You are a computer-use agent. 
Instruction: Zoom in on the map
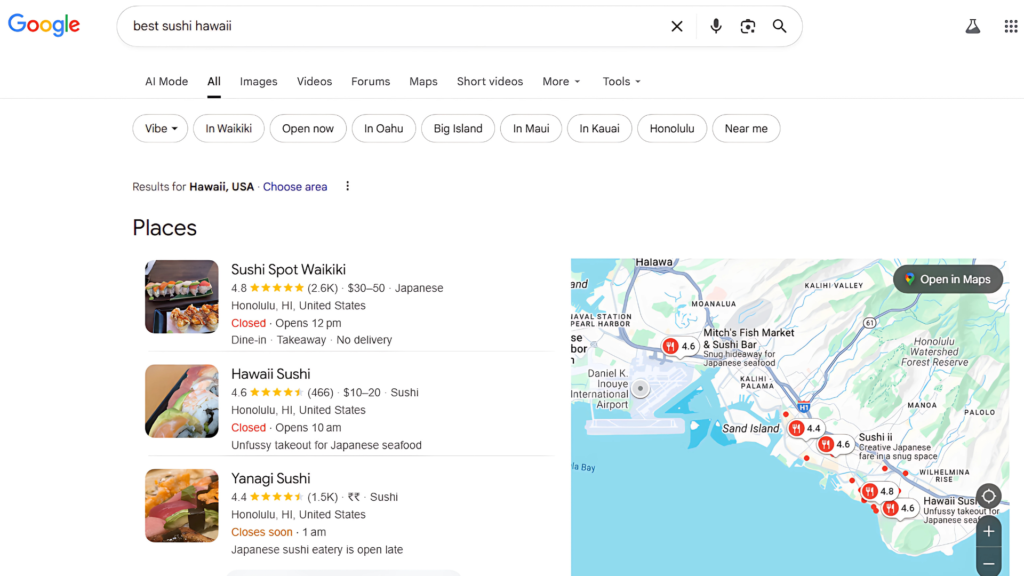pos(989,531)
